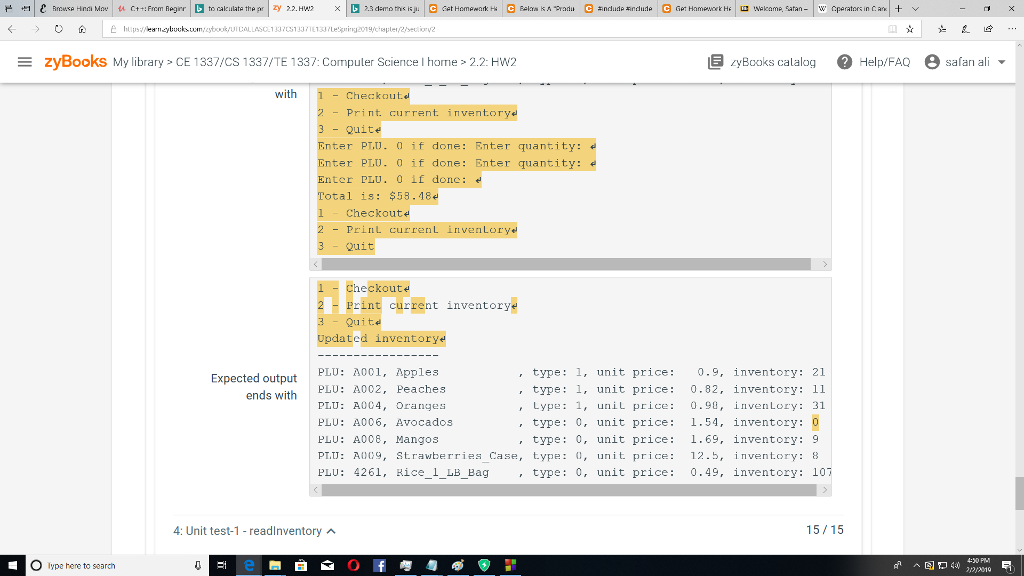
Task: Click the zyBooks logo
Action: [75, 61]
